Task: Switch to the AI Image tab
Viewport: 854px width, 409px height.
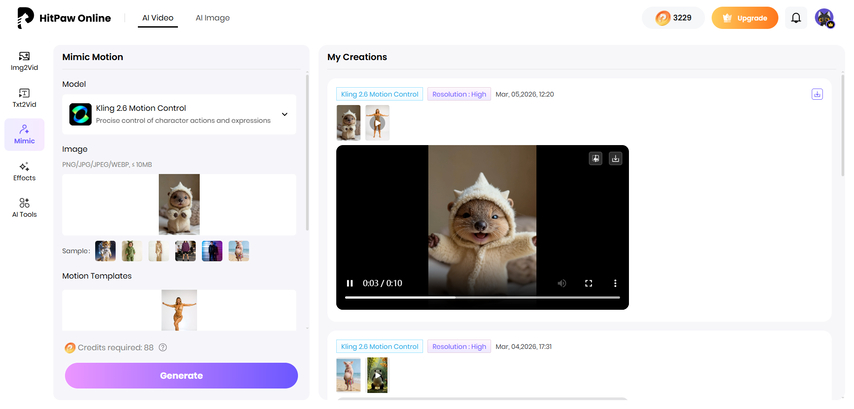Action: [212, 18]
